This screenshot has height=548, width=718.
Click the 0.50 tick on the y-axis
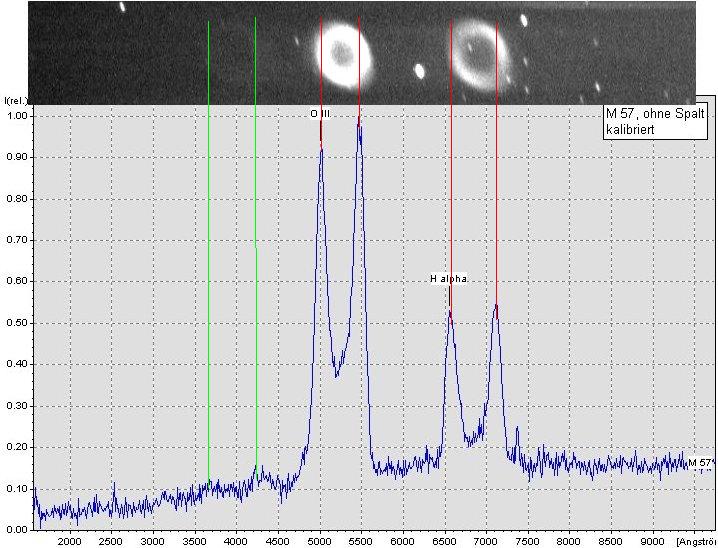pos(17,323)
